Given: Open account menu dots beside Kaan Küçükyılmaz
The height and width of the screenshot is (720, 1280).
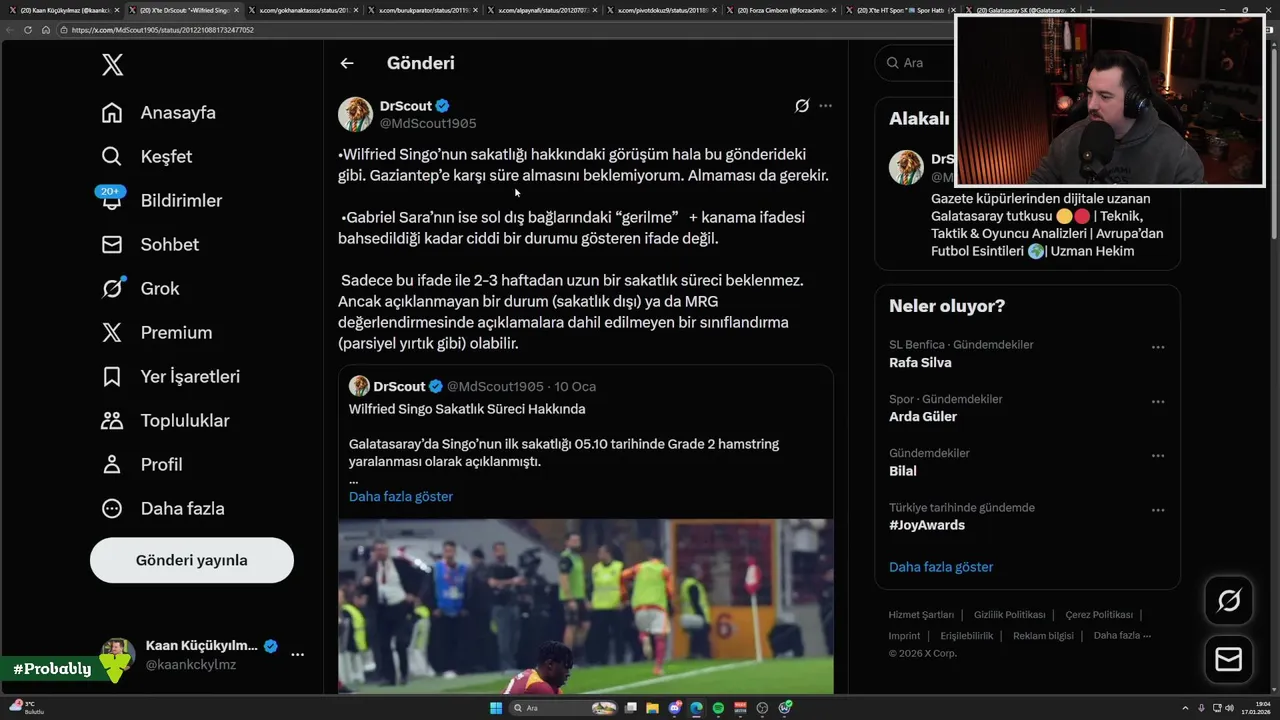Looking at the screenshot, I should click(x=297, y=655).
